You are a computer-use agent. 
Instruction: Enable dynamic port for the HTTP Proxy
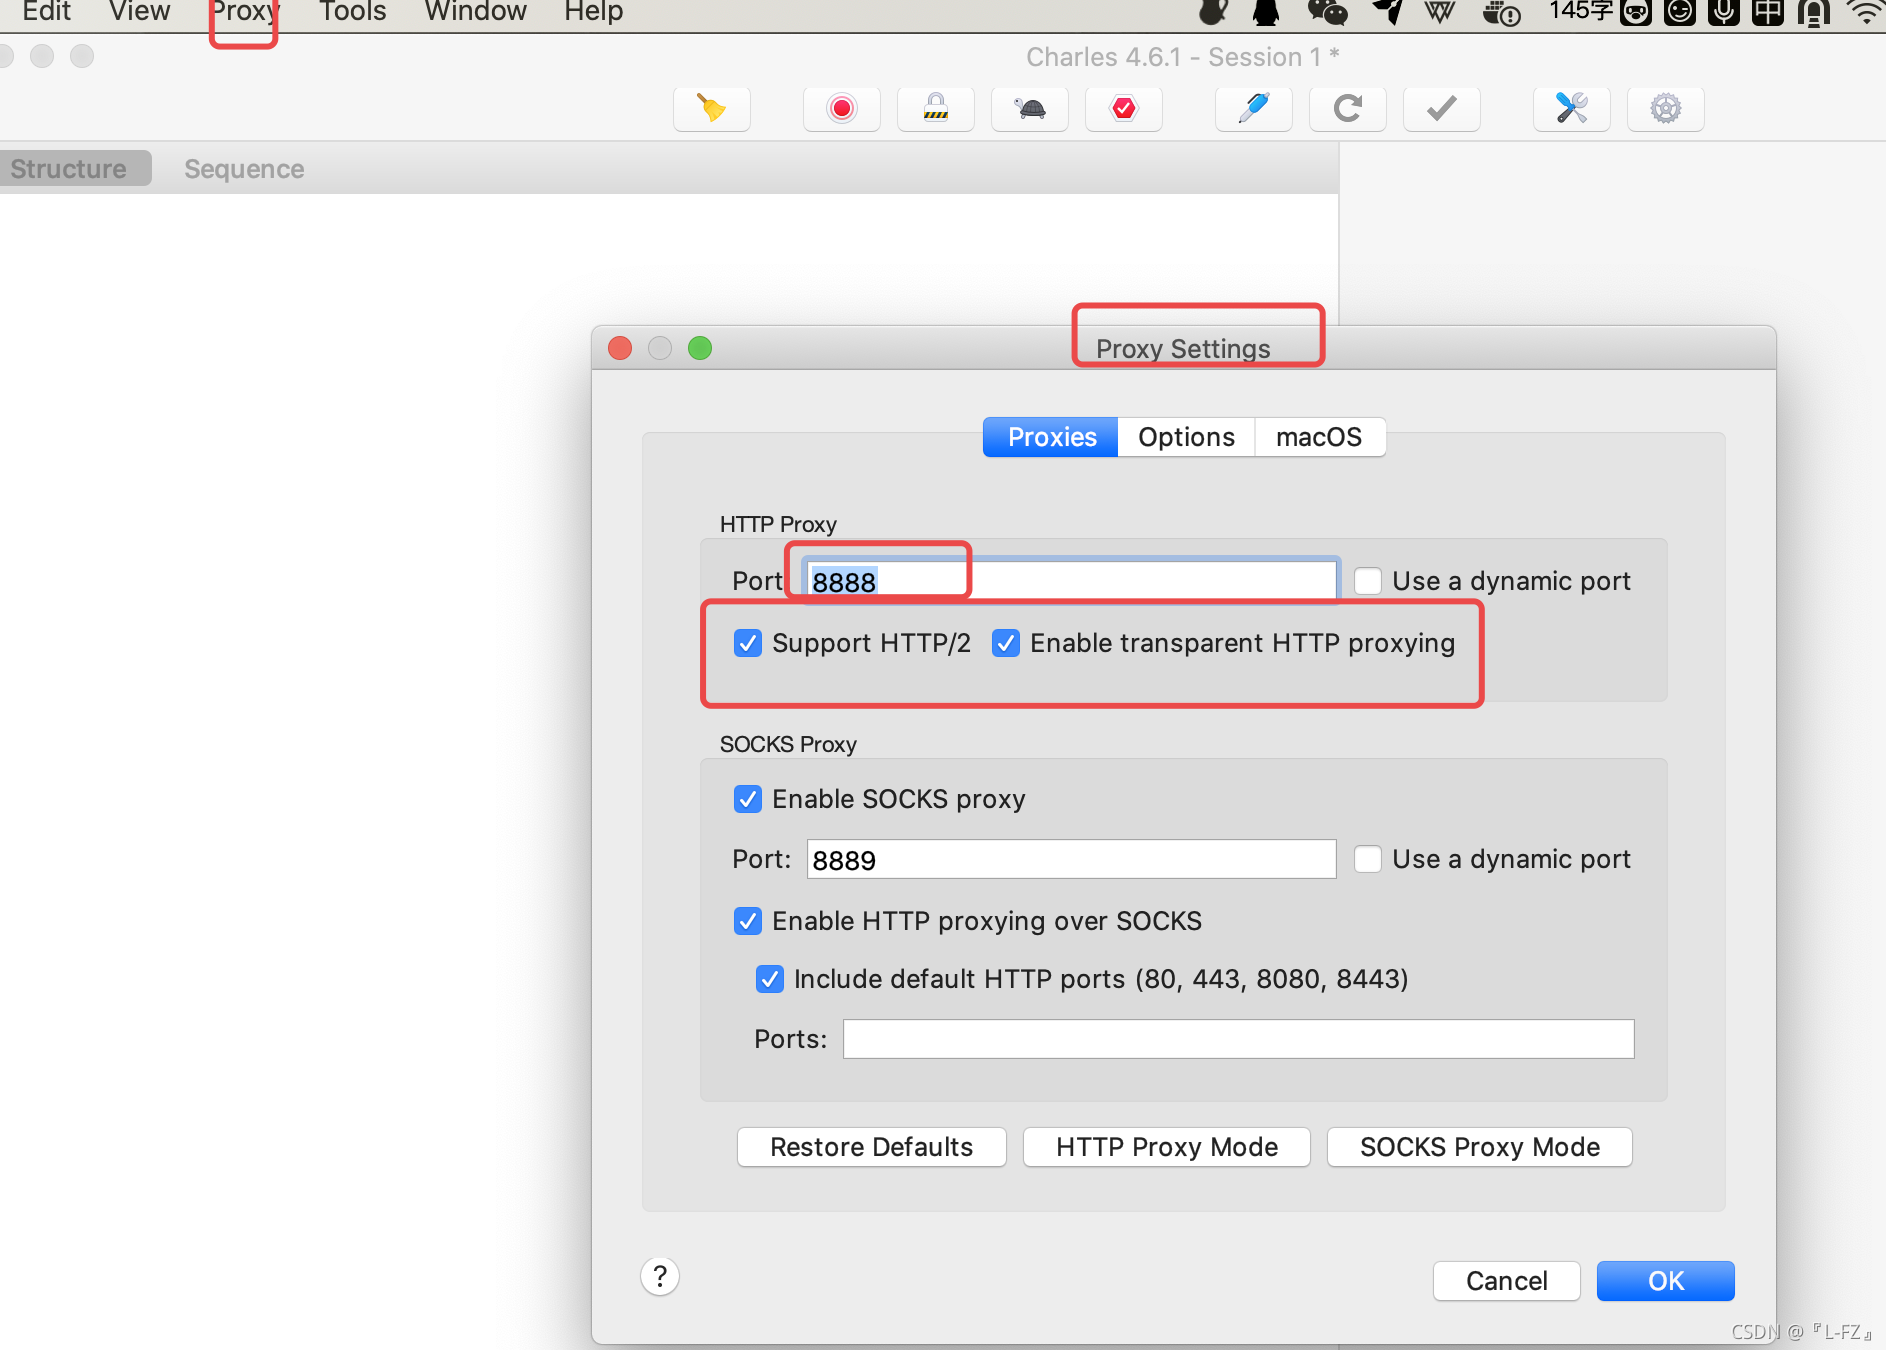coord(1368,581)
